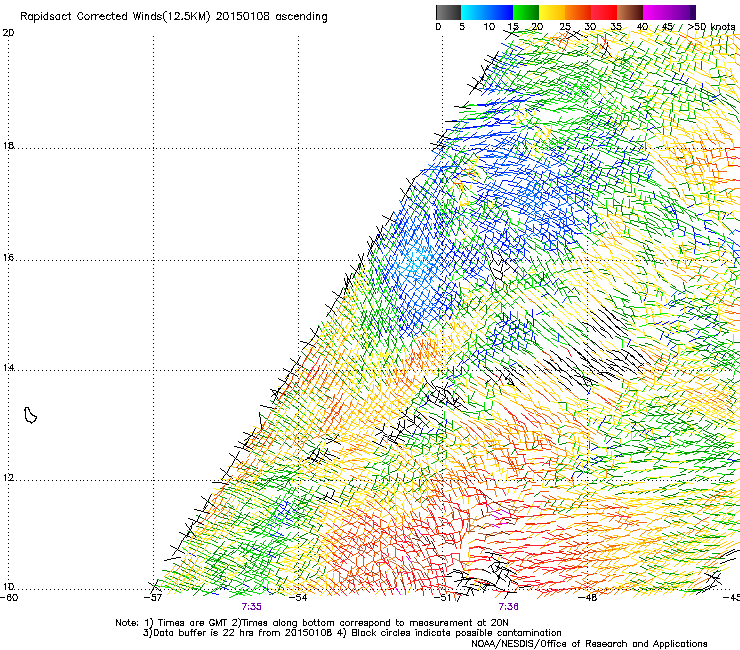Click the longitude label '-57' on bottom axis

coord(153,598)
